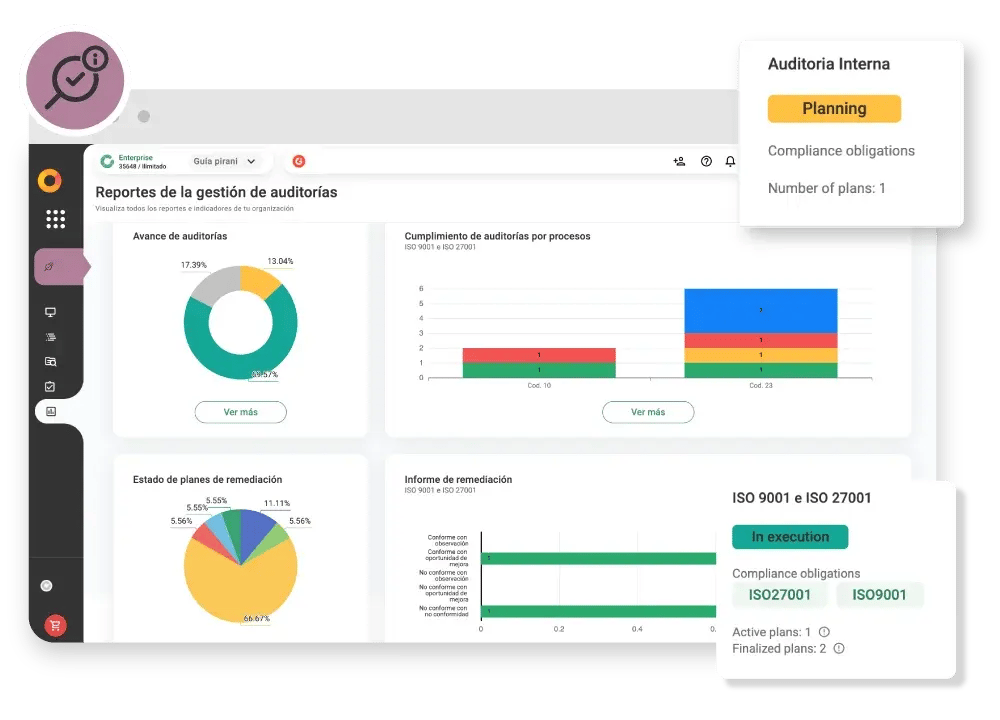Select the checklist clipboard icon in sidebar
Screen dimensions: 1000x720
click(x=51, y=386)
